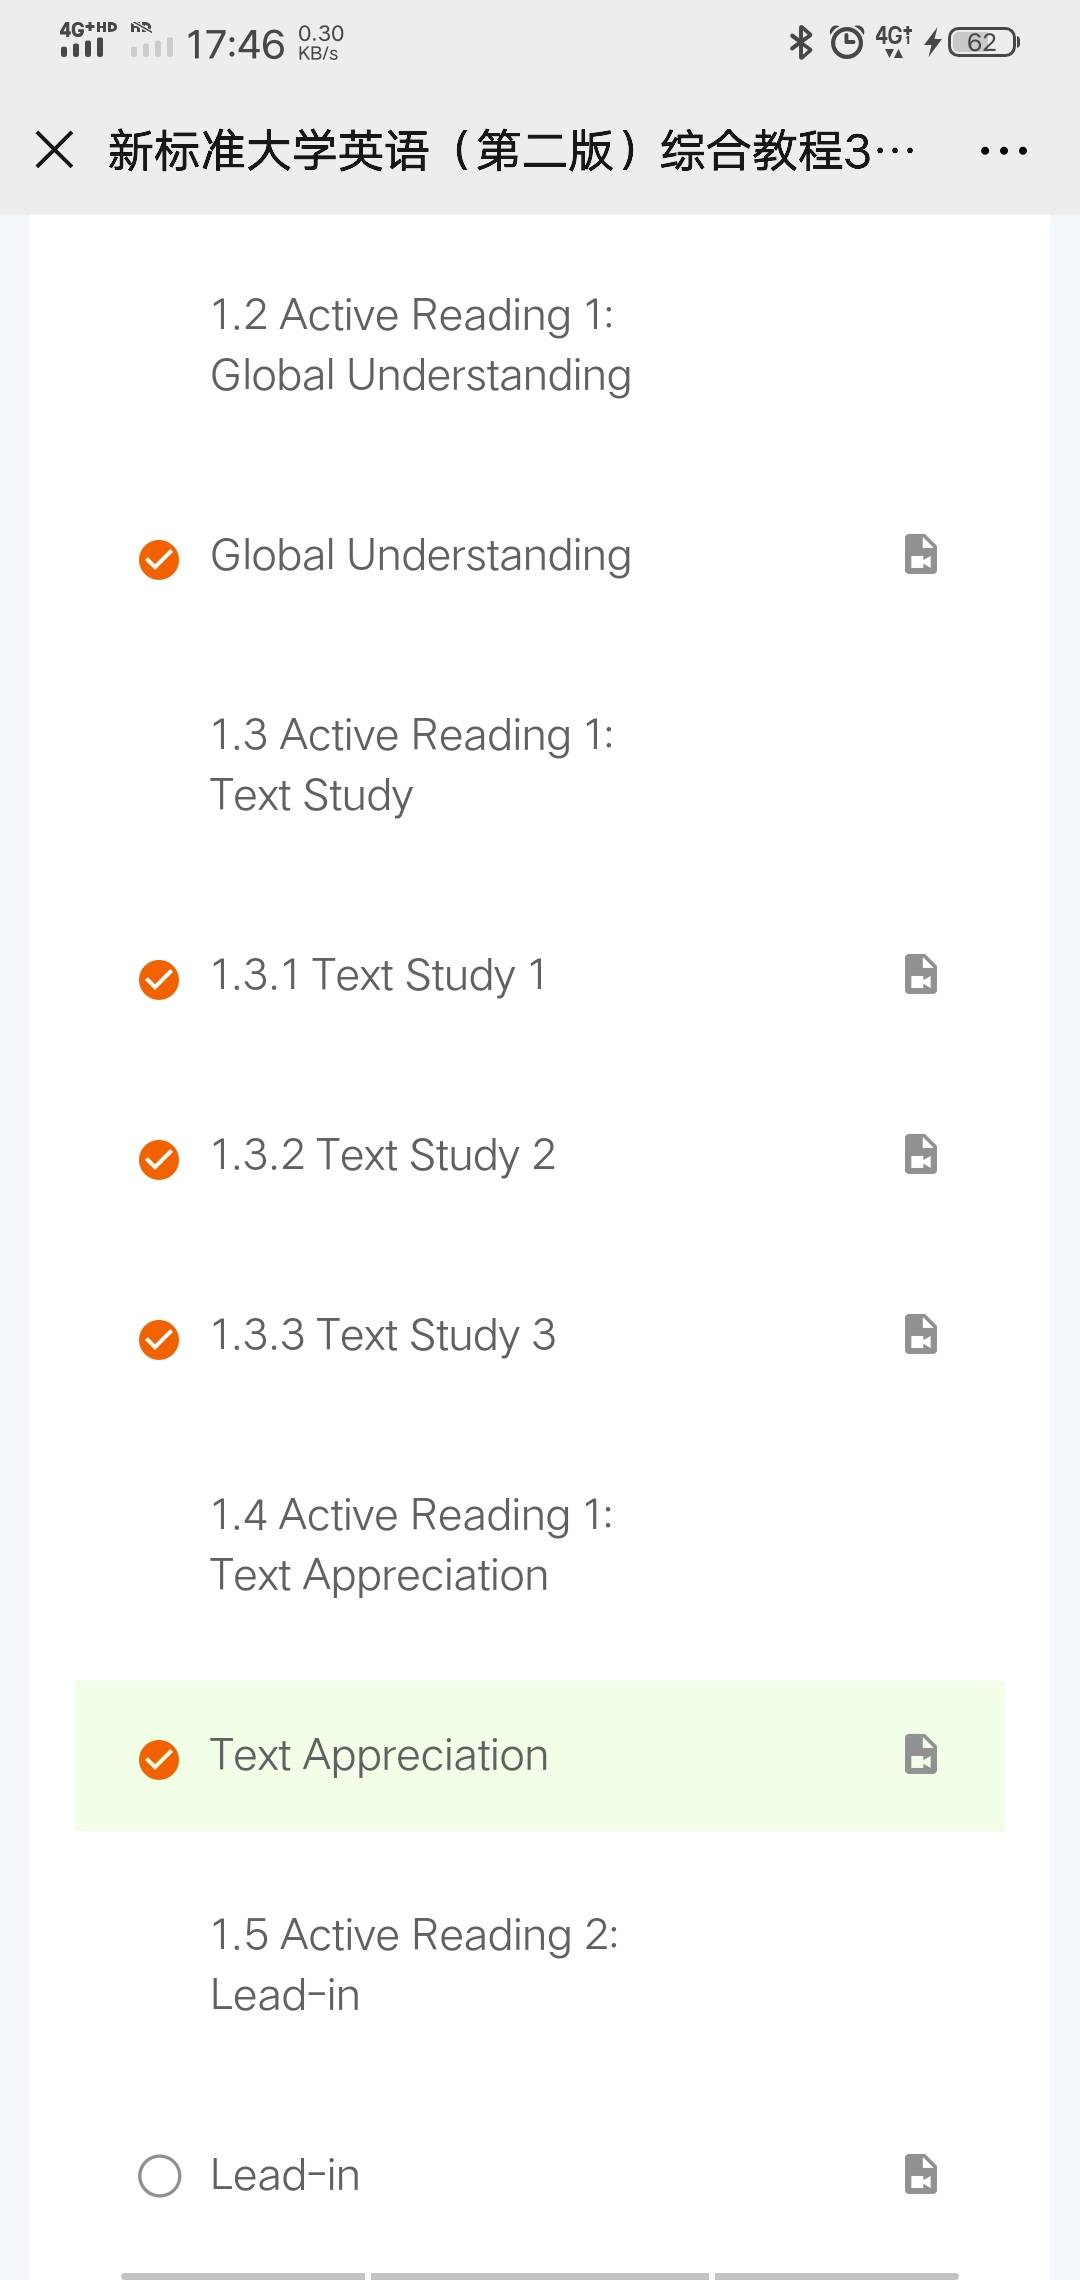Open the 1.3.1 Text Study 1 lesson
This screenshot has width=1080, height=2280.
(x=378, y=975)
